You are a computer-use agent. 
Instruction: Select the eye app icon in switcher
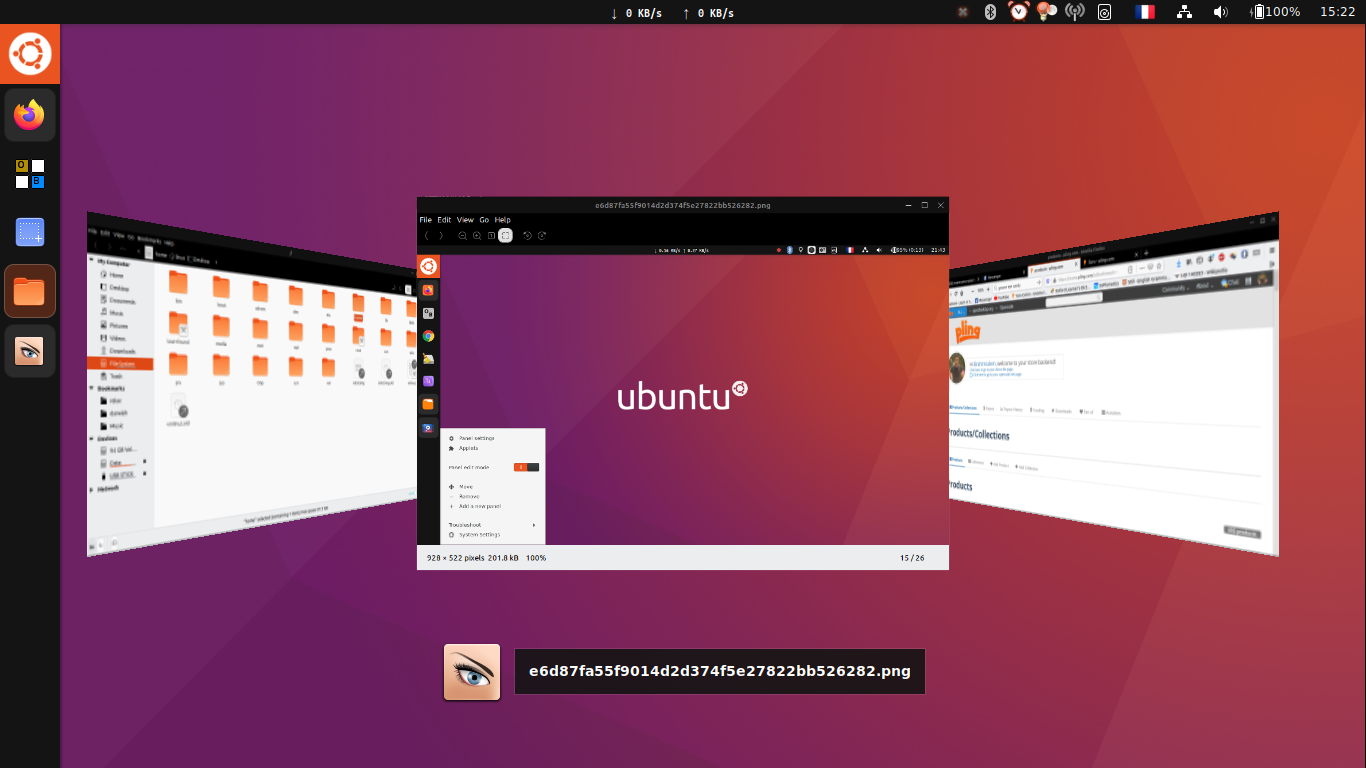tap(472, 672)
